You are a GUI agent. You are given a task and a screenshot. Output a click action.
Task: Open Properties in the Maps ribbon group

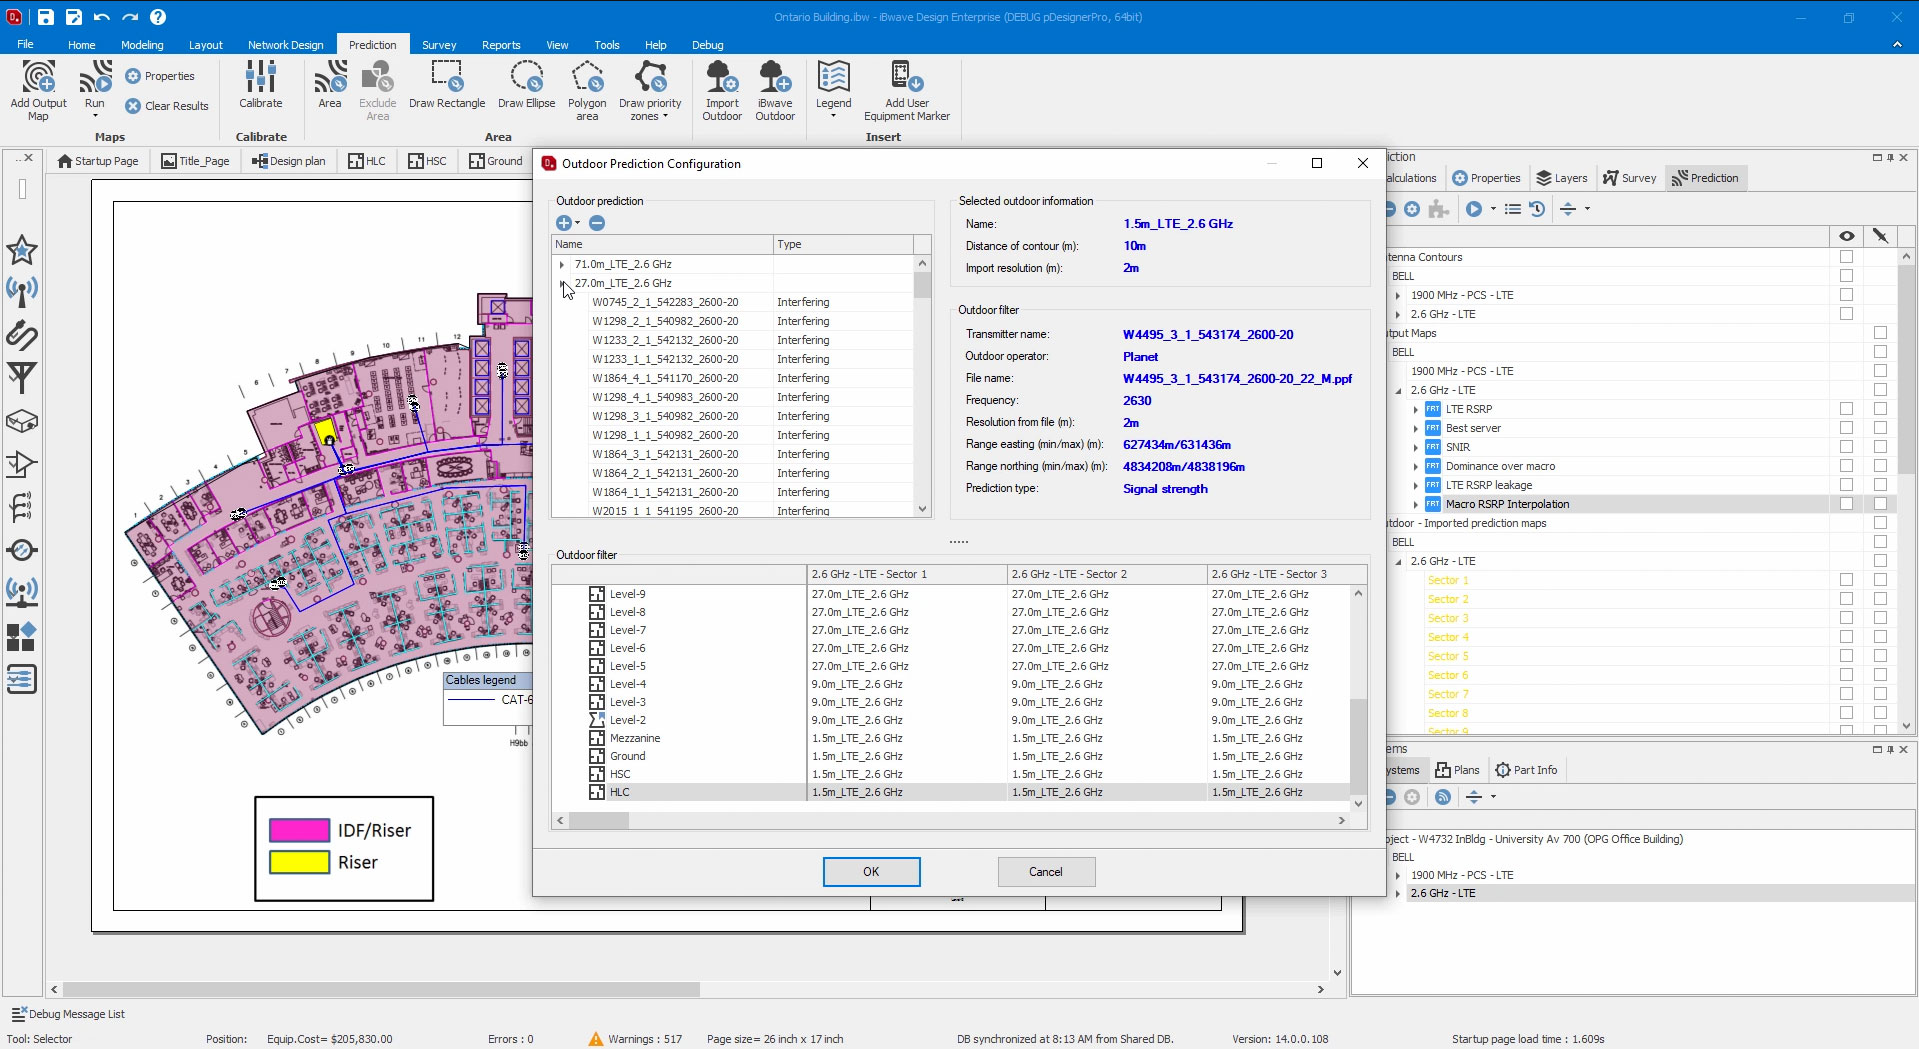pos(160,76)
